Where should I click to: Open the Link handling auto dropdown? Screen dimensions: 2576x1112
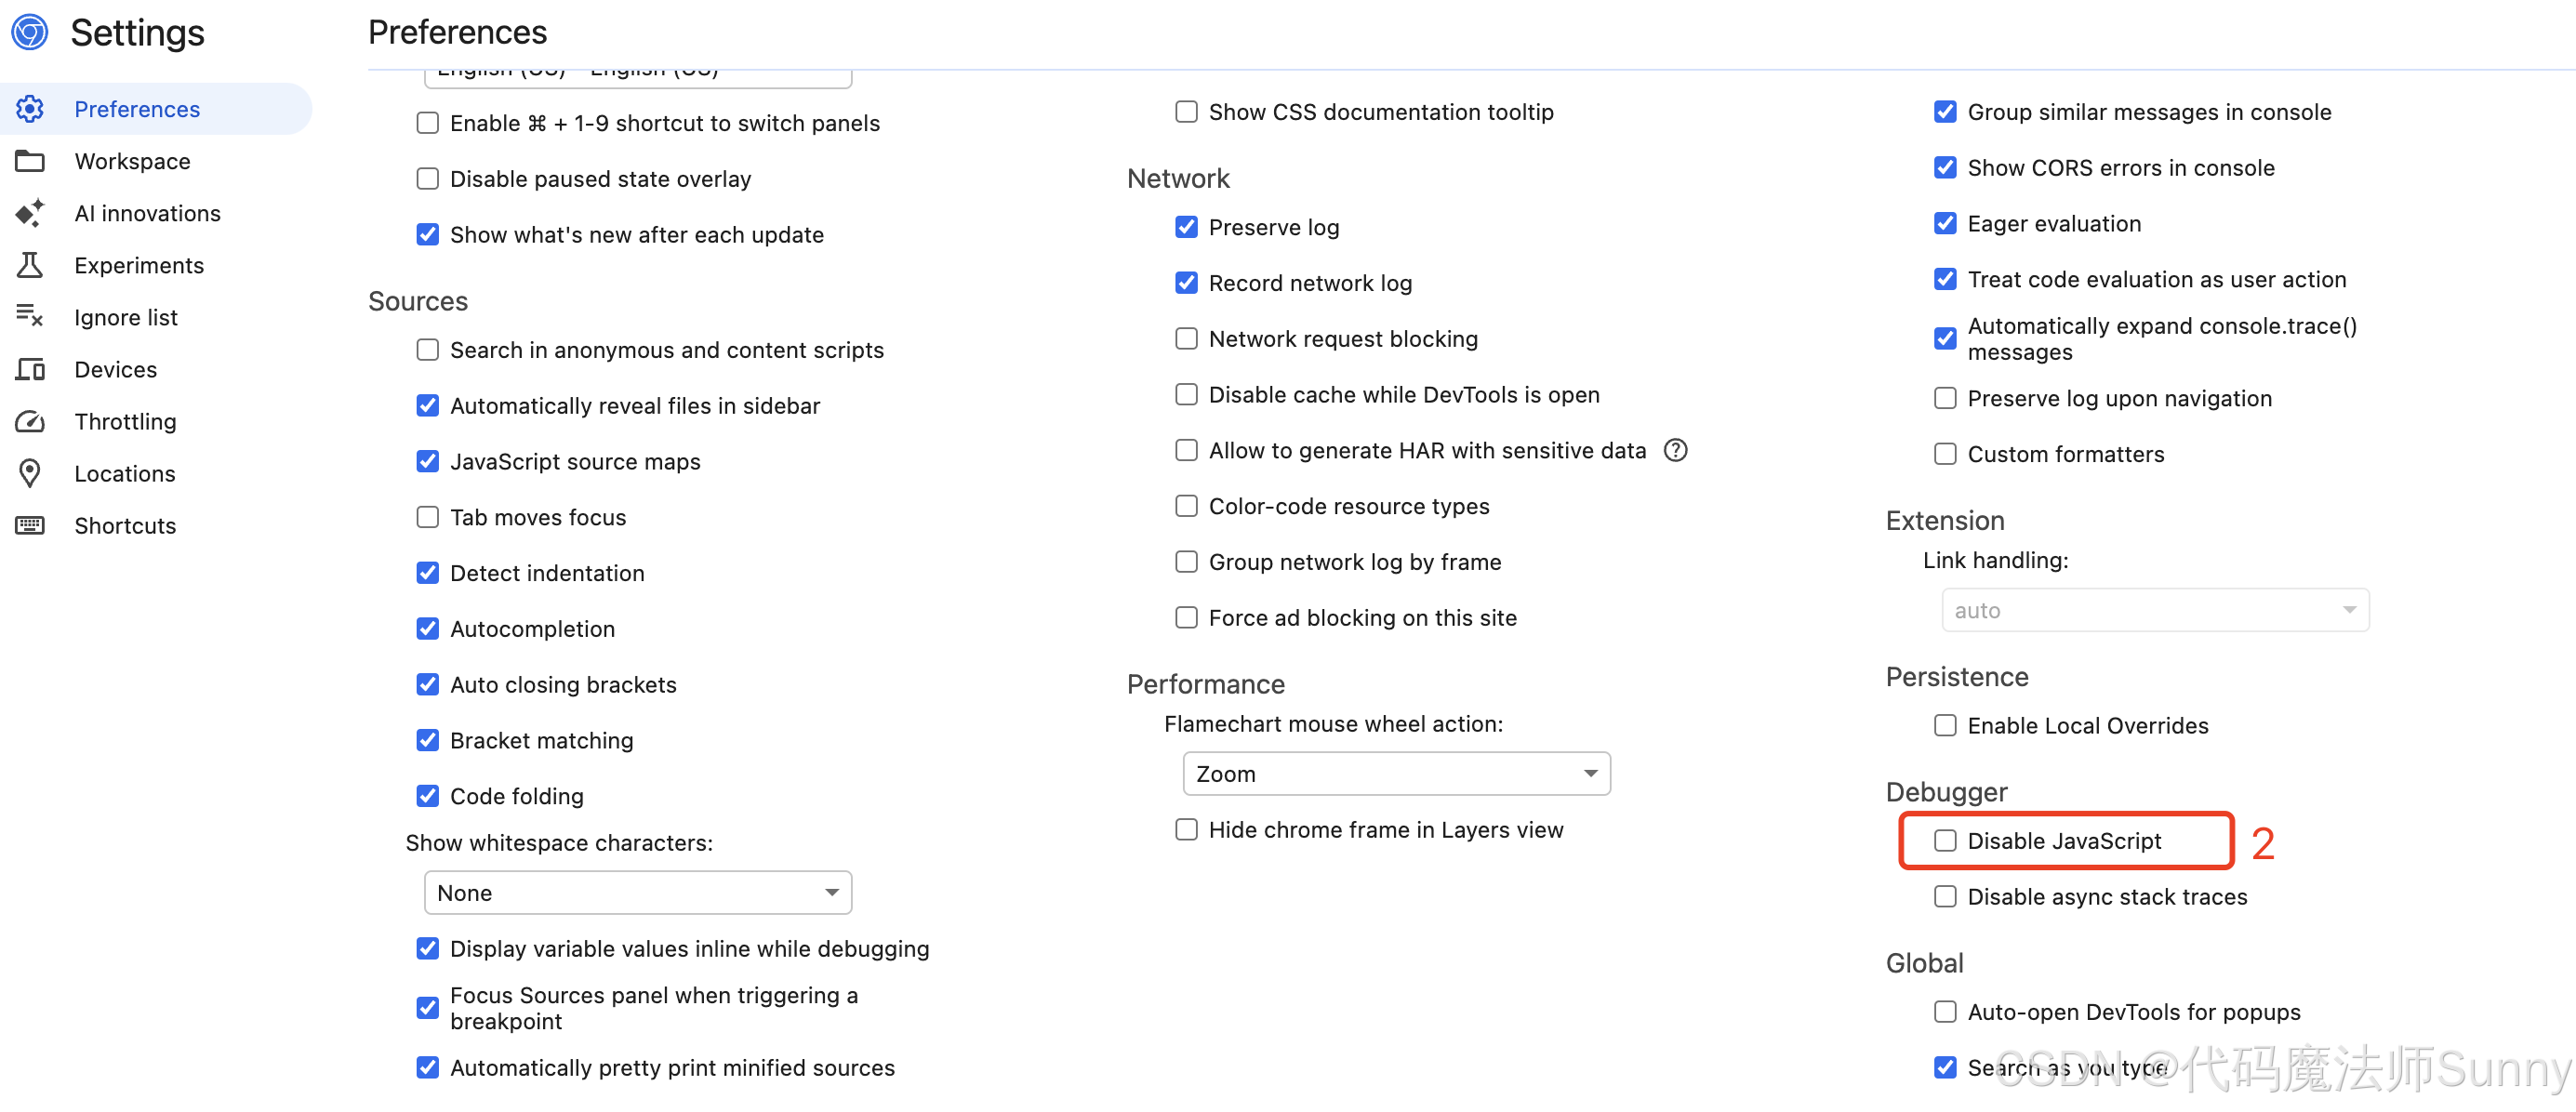click(2155, 610)
